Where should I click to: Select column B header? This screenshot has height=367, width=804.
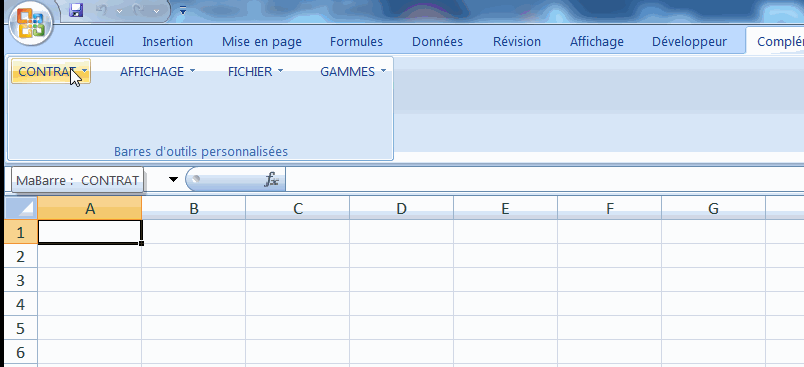(194, 208)
